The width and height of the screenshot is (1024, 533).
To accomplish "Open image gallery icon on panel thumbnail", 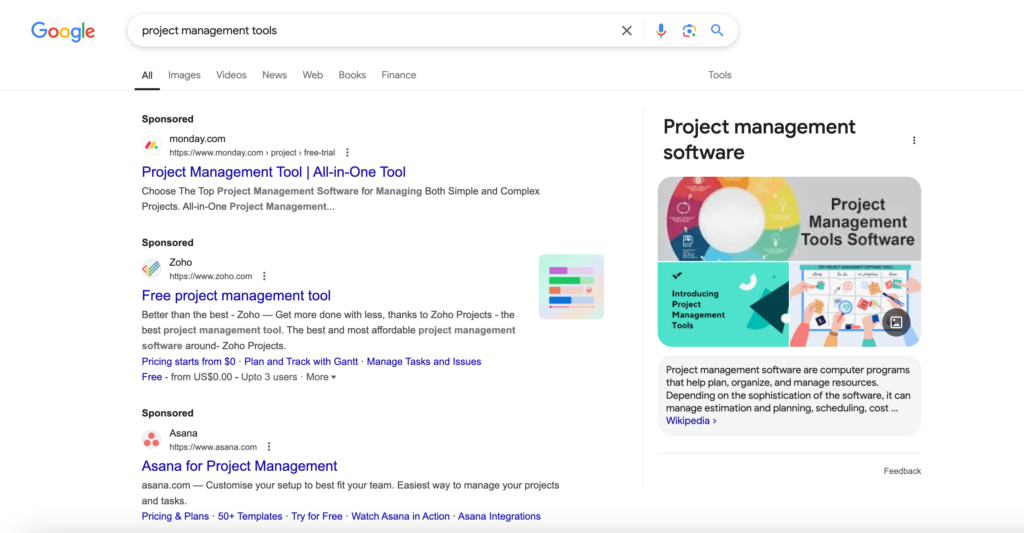I will coord(896,322).
